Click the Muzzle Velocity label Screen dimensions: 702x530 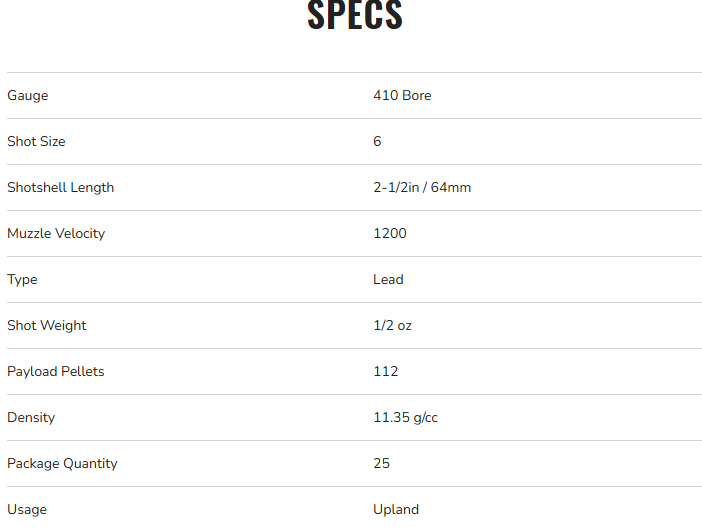click(x=56, y=234)
